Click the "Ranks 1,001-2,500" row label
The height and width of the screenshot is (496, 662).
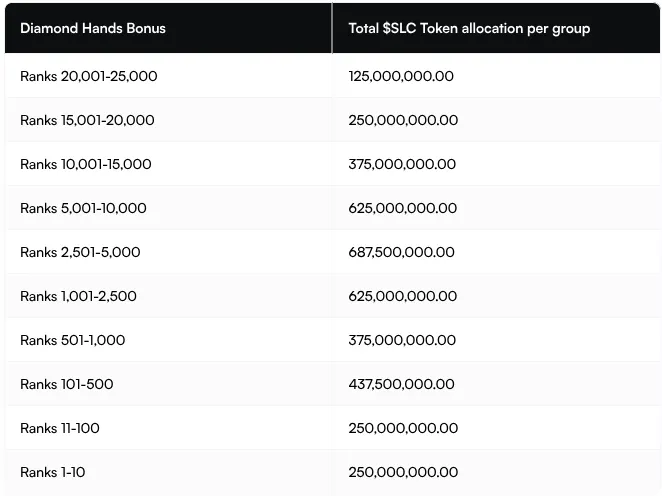point(78,296)
